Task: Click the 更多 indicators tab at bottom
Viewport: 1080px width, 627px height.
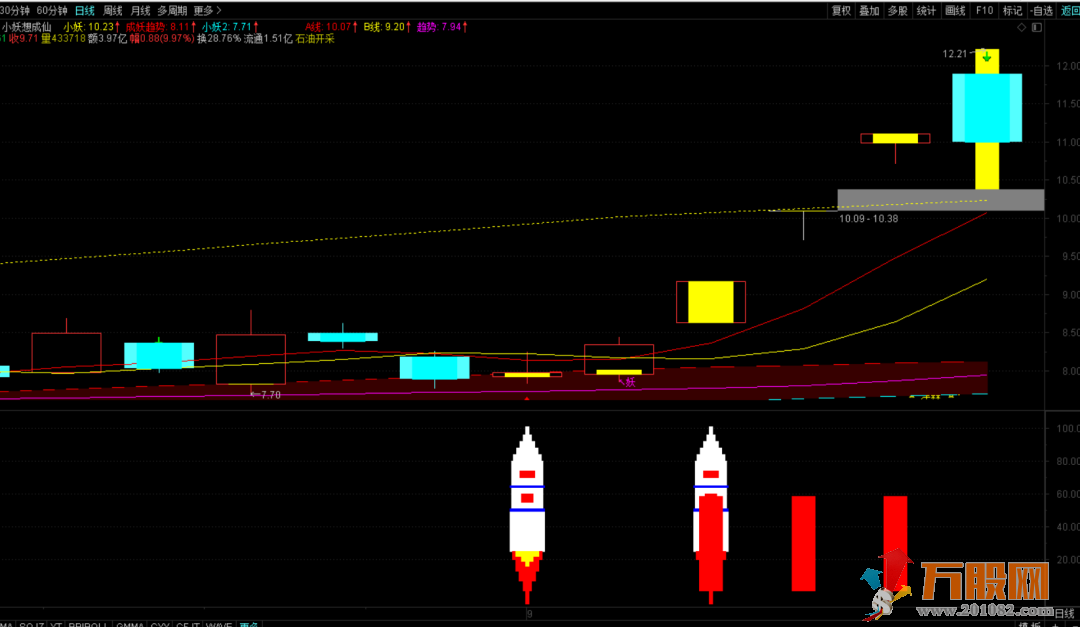Action: tap(249, 624)
